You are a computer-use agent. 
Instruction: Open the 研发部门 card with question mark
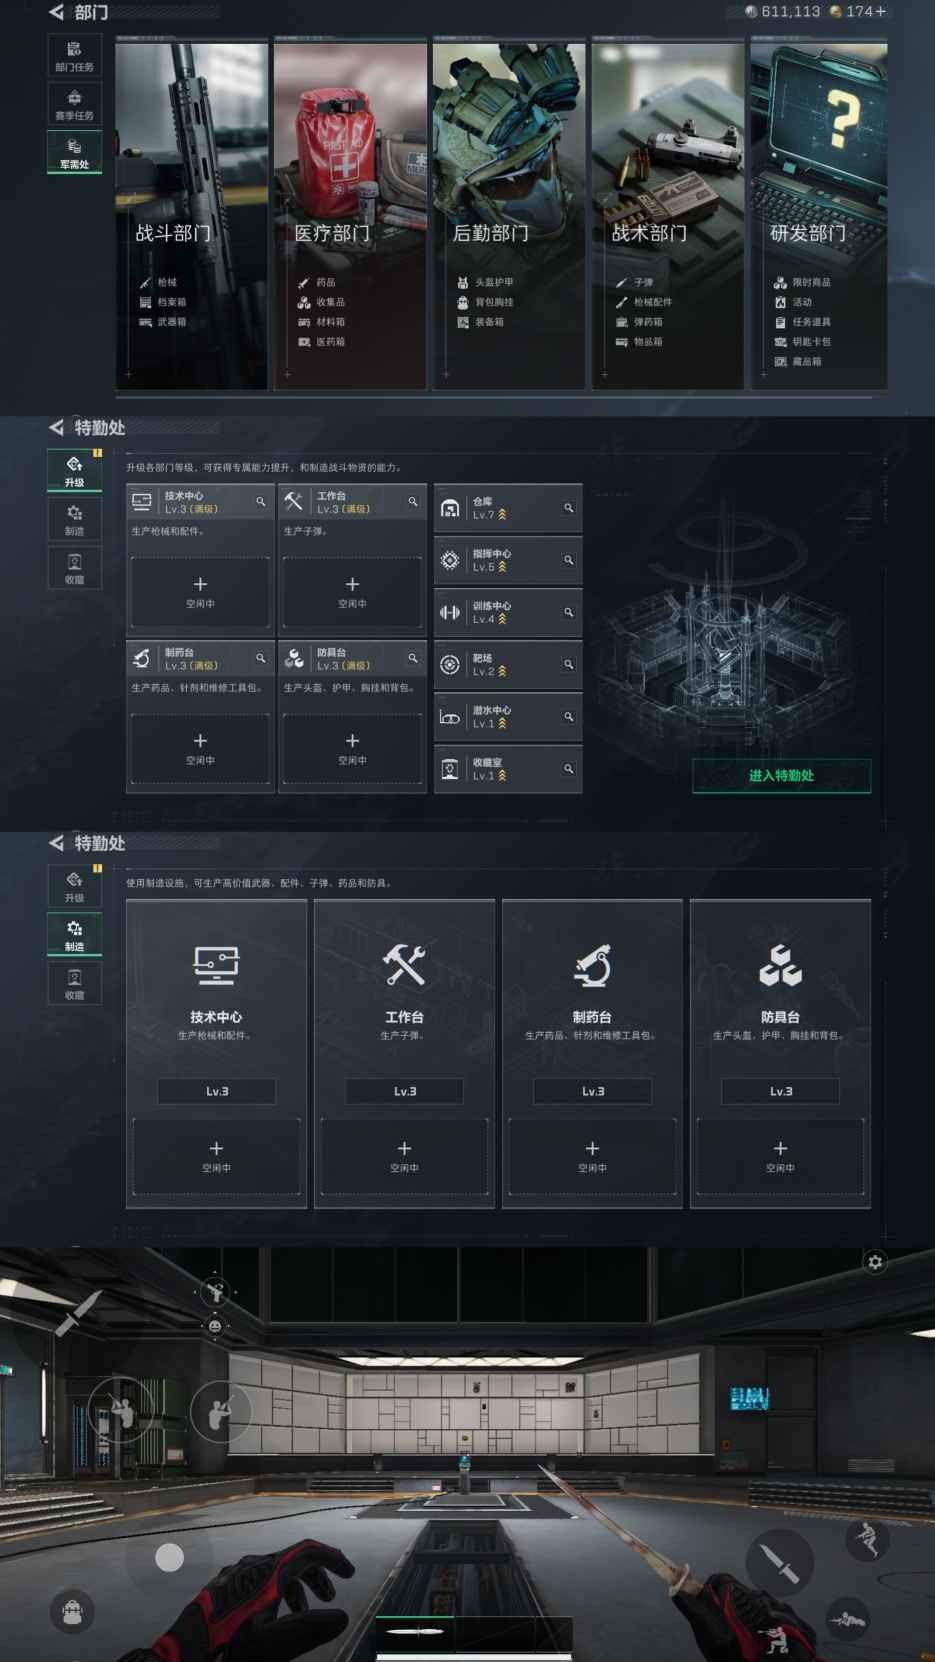tap(818, 215)
